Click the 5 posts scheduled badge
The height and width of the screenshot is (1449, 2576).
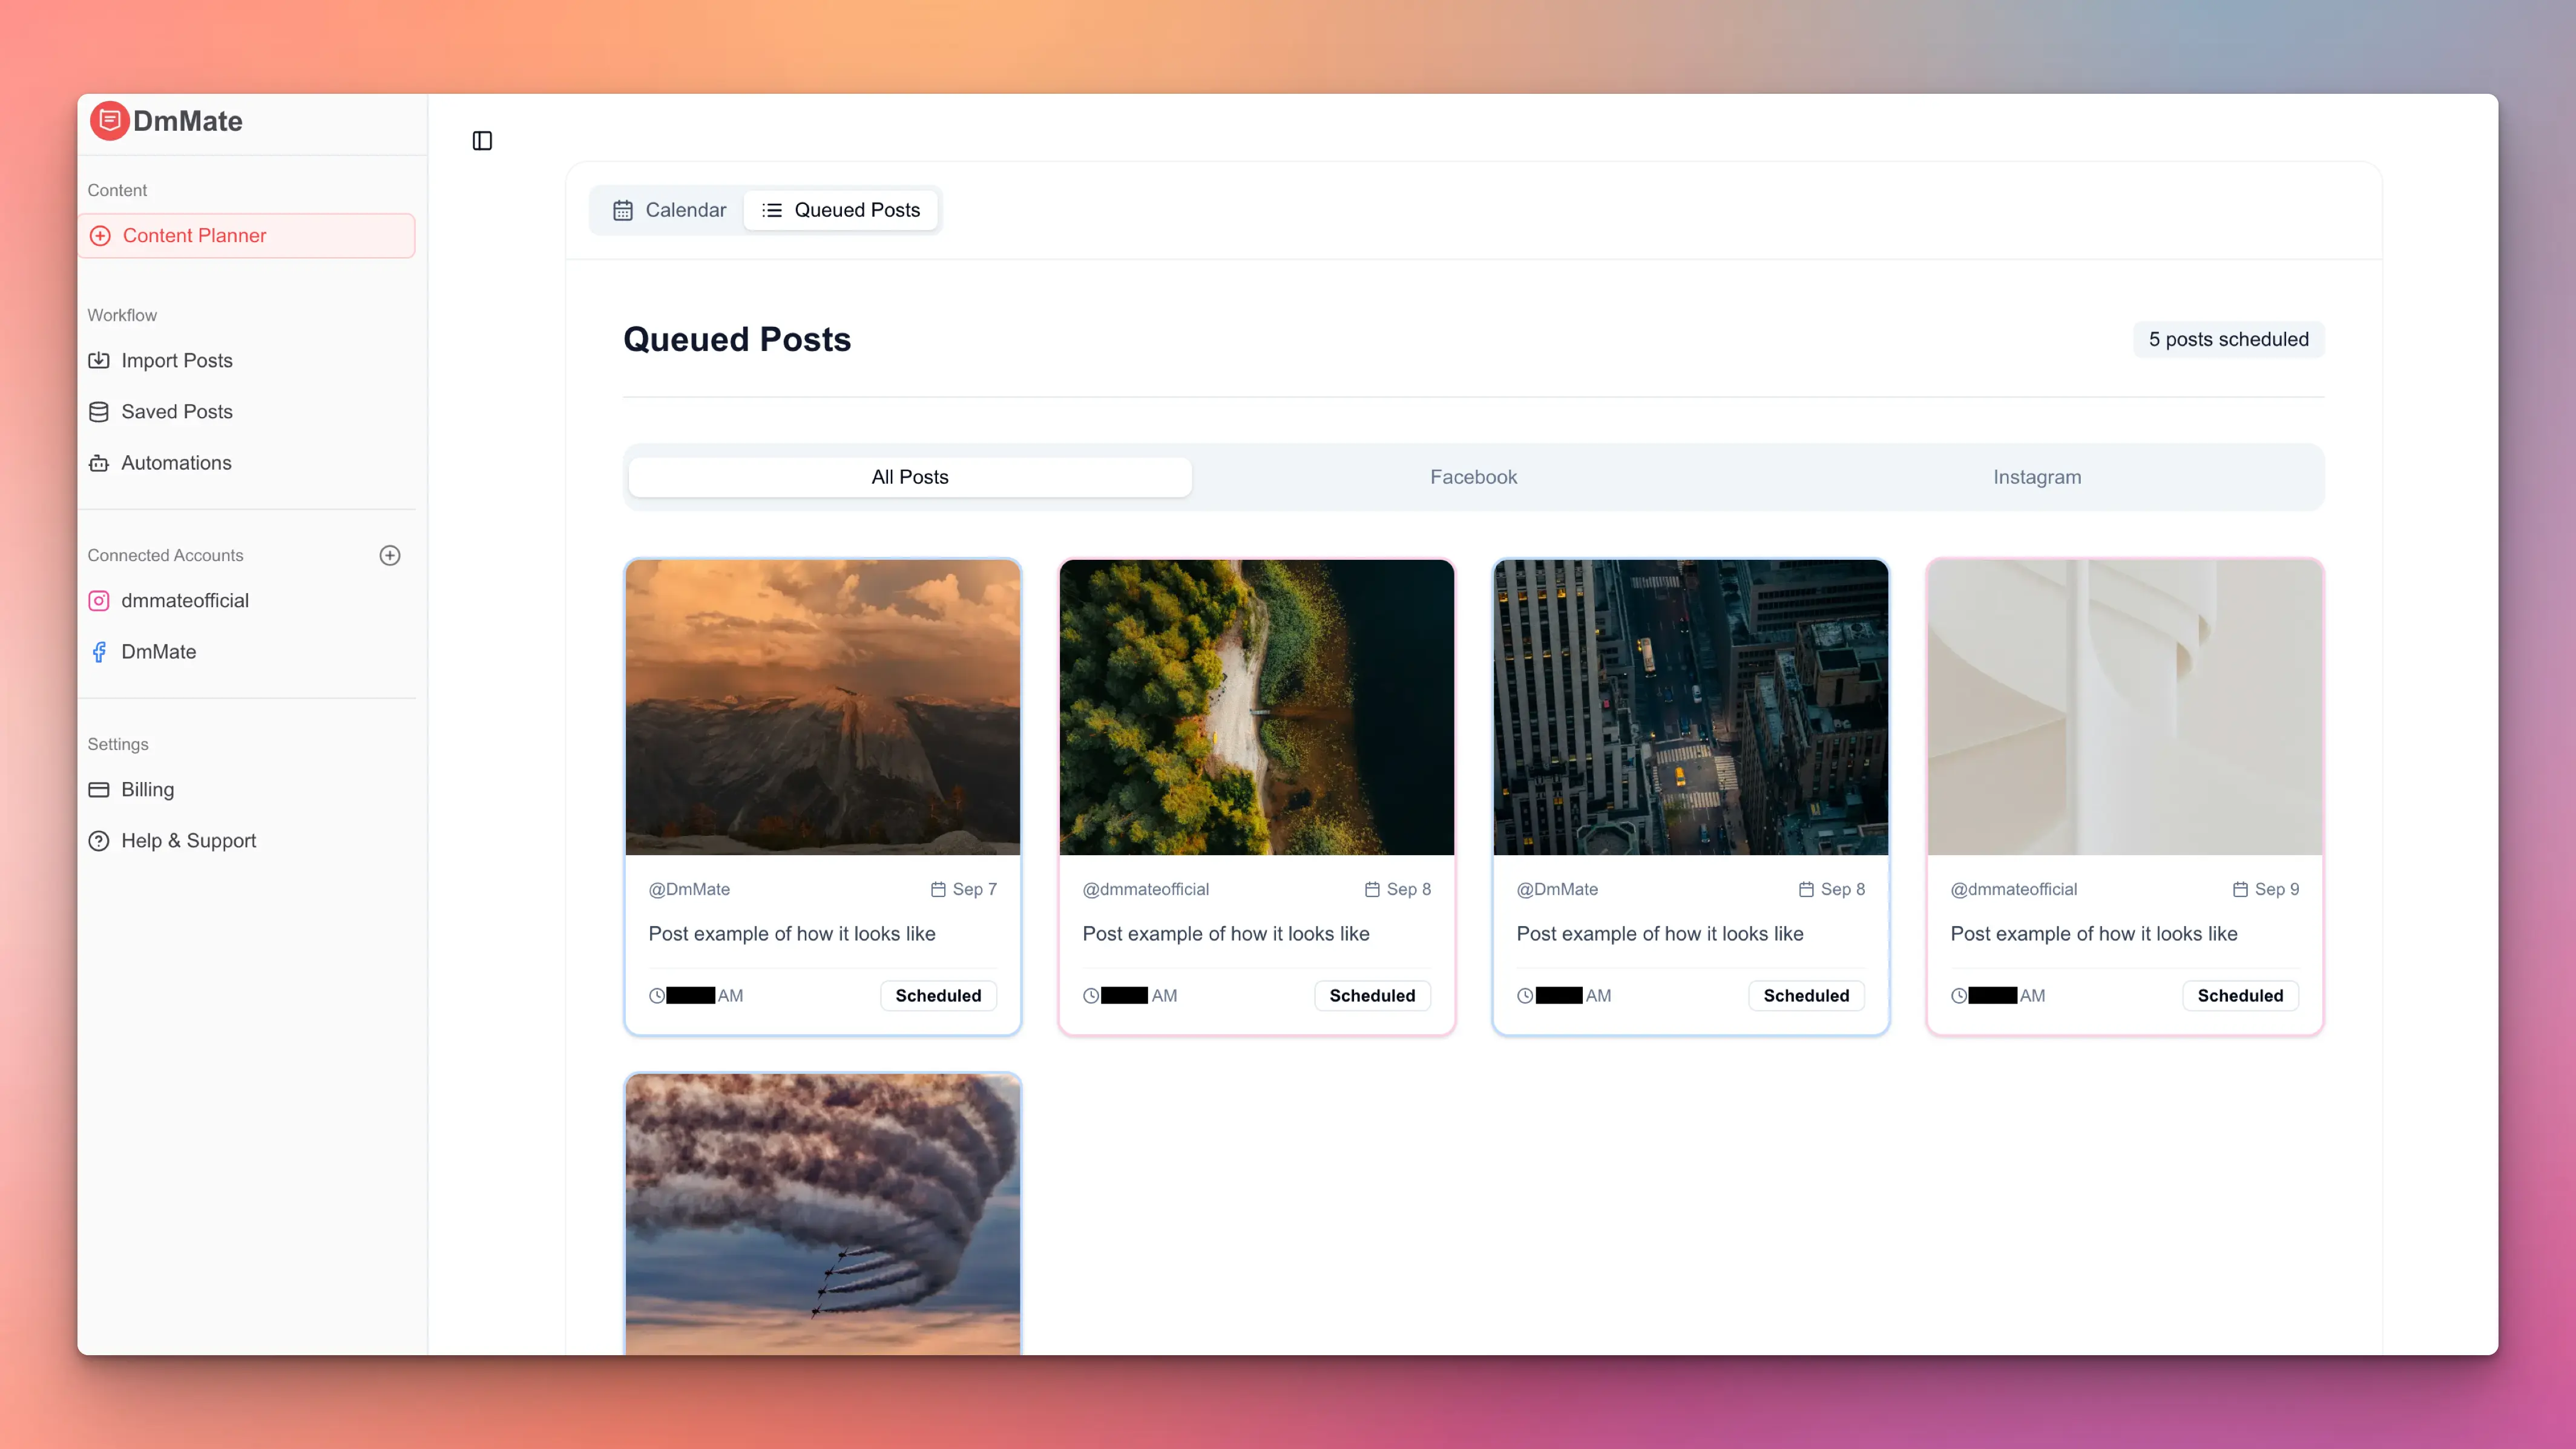point(2228,339)
